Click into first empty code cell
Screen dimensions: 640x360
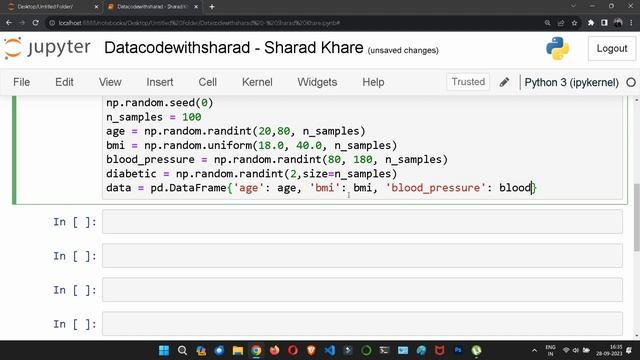coord(362,222)
